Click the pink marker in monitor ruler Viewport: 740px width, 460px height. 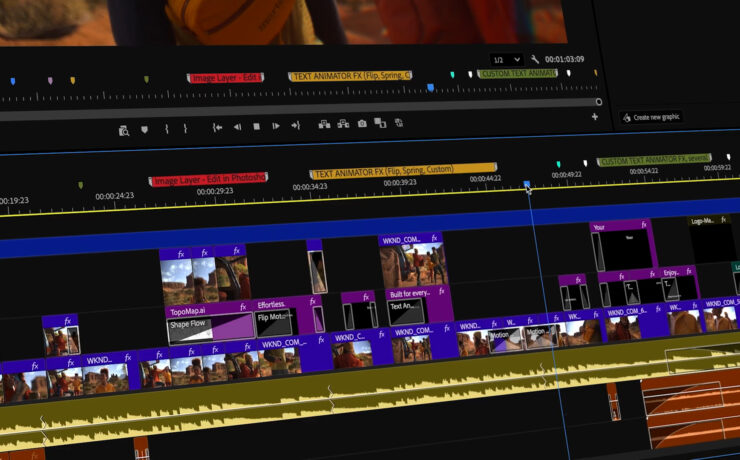pos(50,81)
